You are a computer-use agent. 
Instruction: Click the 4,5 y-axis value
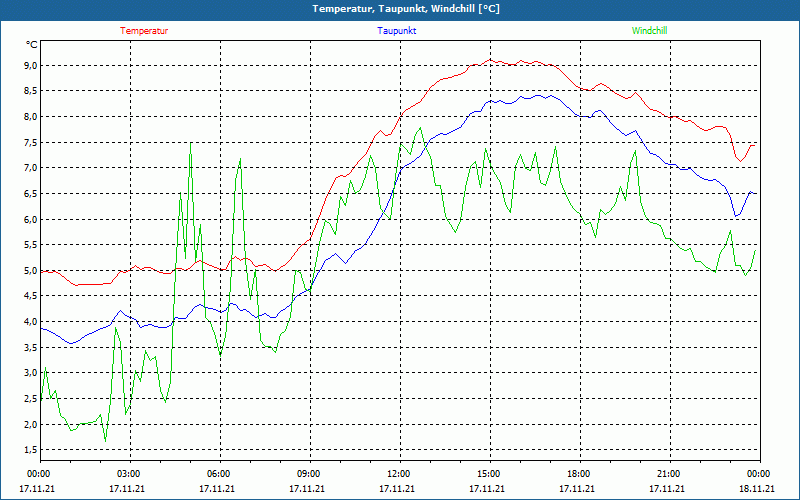click(x=31, y=296)
